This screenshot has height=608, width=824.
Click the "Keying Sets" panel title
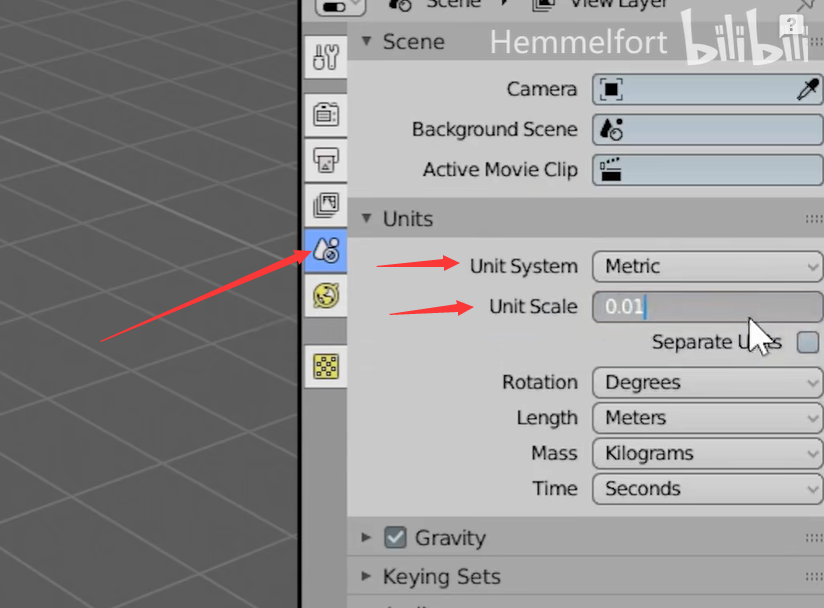(x=441, y=577)
